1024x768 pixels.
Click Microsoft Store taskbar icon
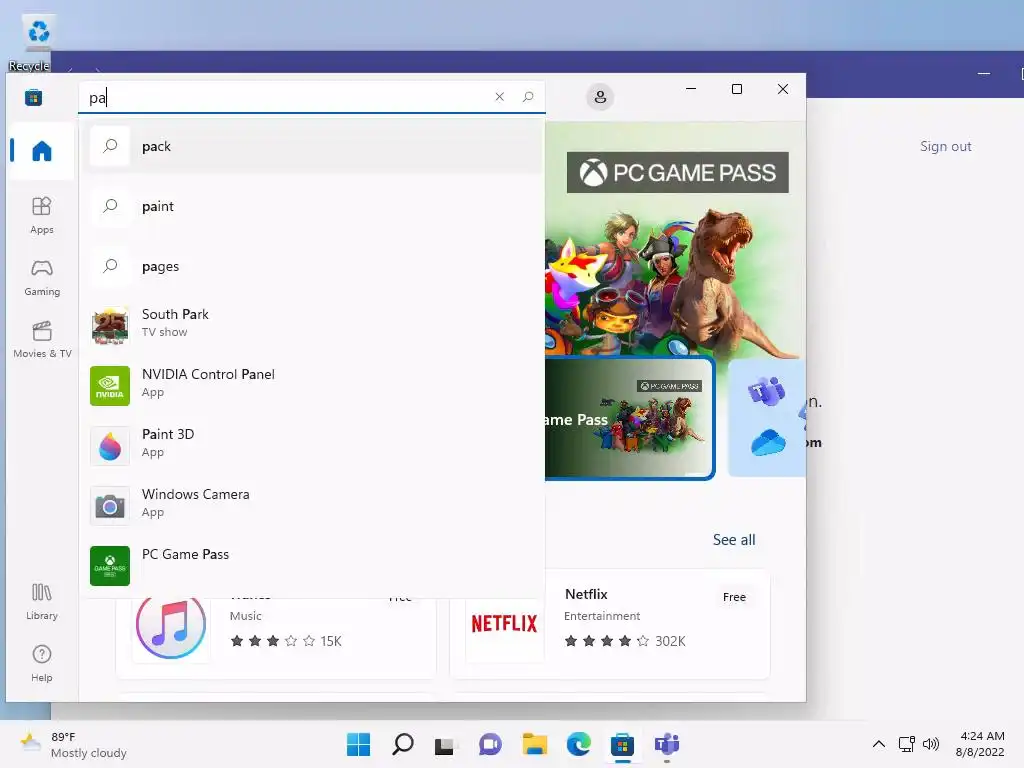click(x=622, y=744)
